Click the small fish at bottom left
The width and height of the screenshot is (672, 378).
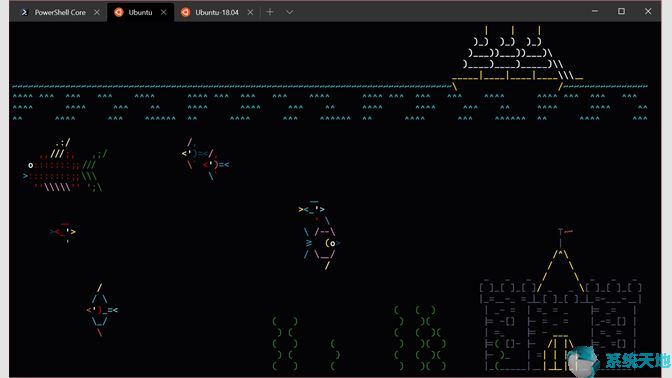[102, 309]
